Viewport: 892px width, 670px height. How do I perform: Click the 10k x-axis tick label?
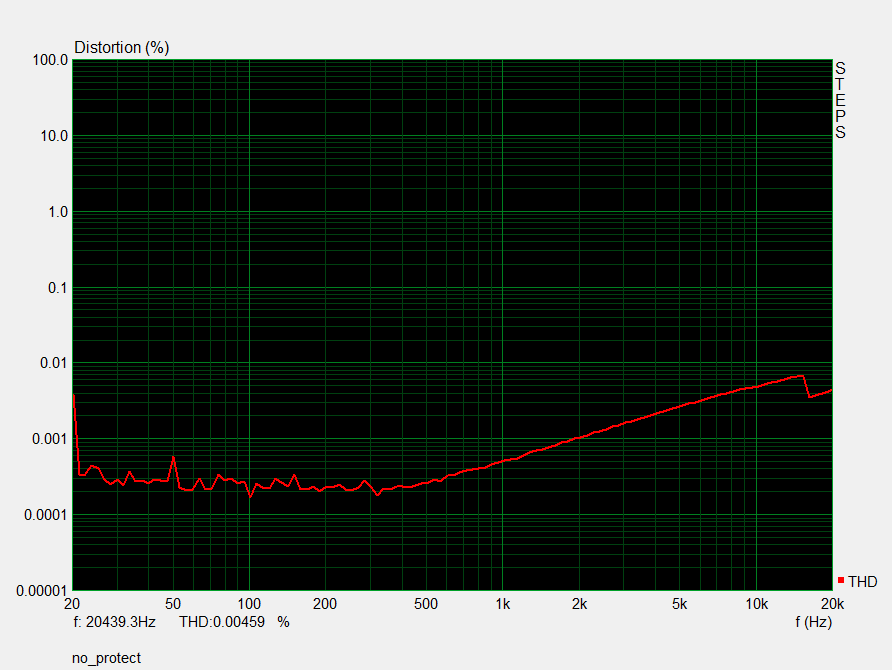[x=757, y=604]
